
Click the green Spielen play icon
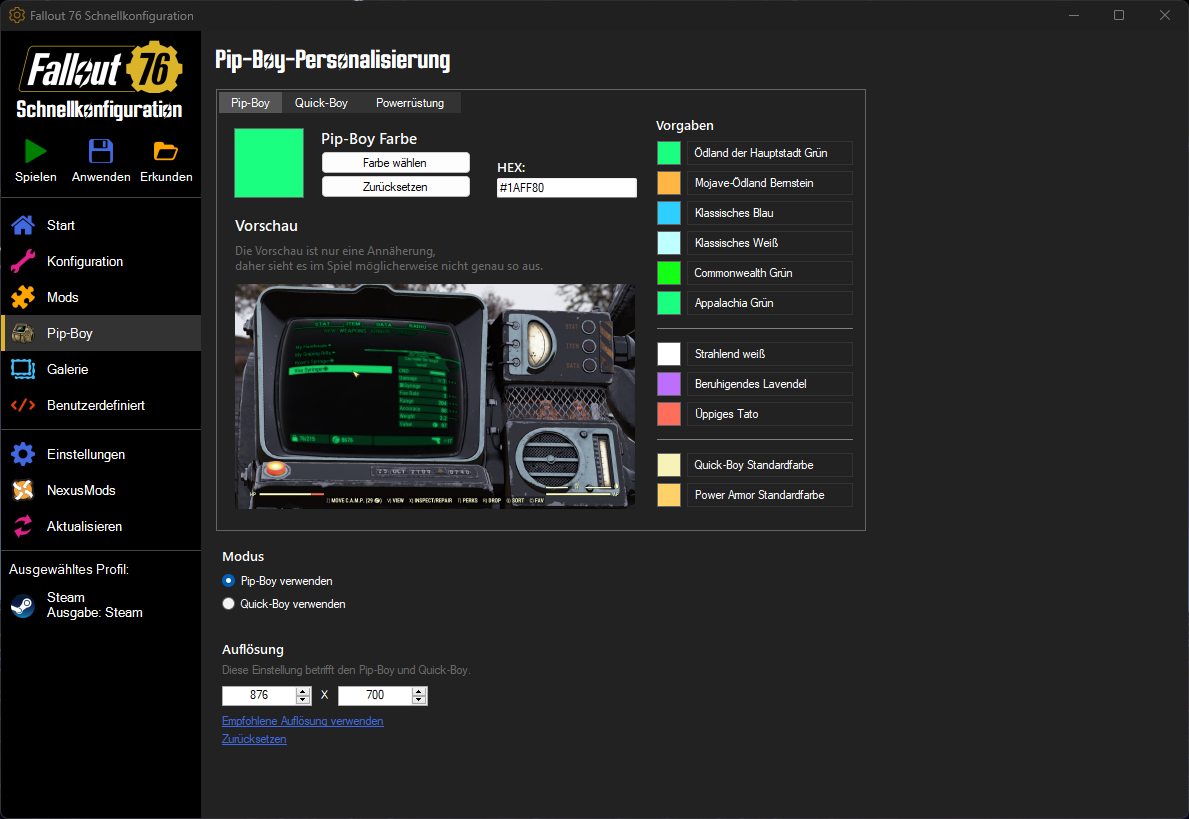[35, 151]
